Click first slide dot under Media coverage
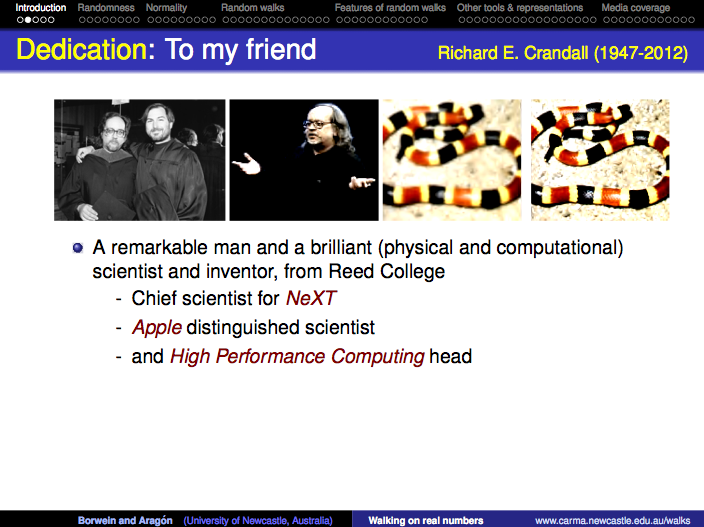The height and width of the screenshot is (527, 704). pos(605,19)
